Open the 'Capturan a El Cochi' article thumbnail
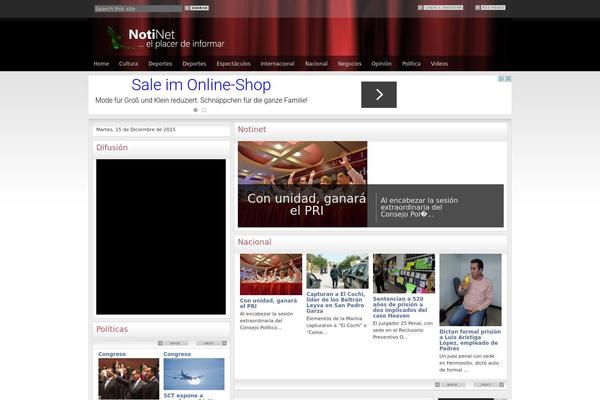600x400 pixels. [x=338, y=271]
